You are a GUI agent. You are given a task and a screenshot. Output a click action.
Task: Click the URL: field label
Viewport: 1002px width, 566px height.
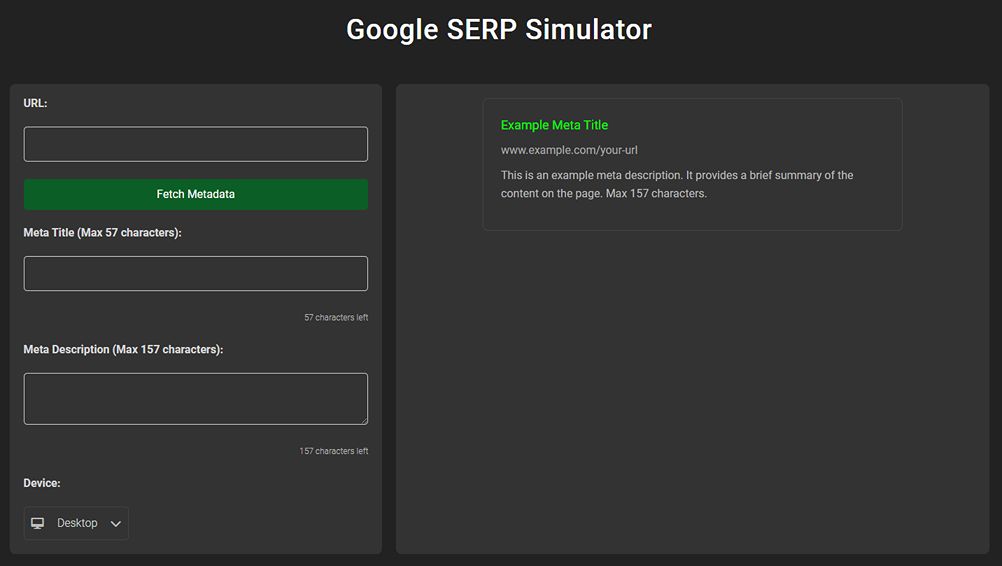(x=35, y=103)
